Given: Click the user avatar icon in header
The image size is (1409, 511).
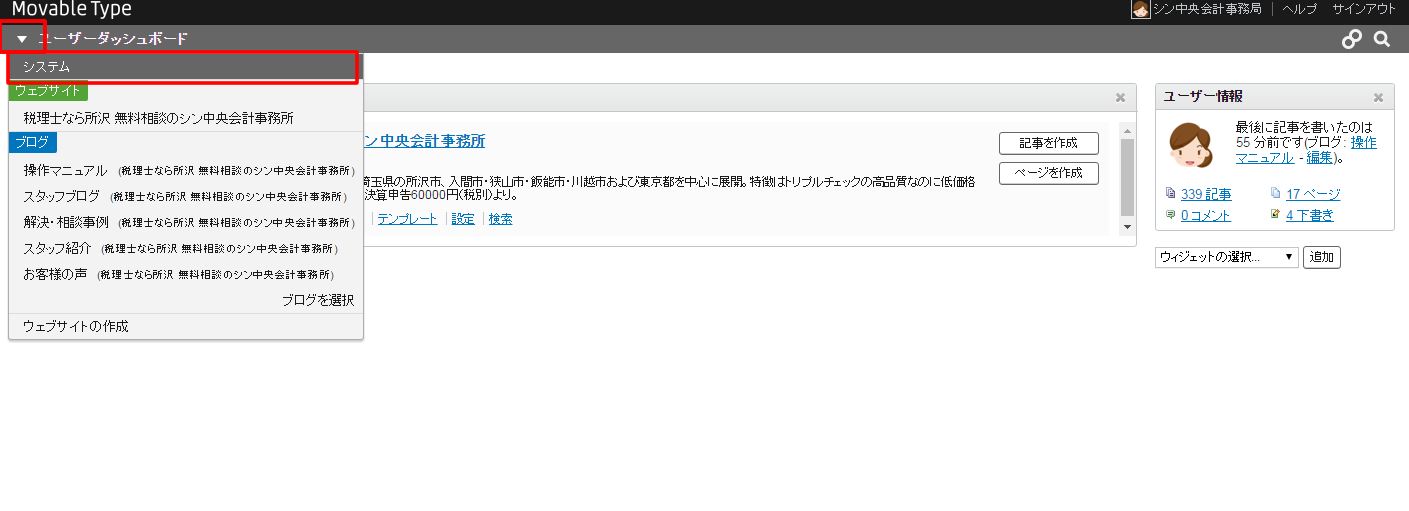Looking at the screenshot, I should 1140,9.
